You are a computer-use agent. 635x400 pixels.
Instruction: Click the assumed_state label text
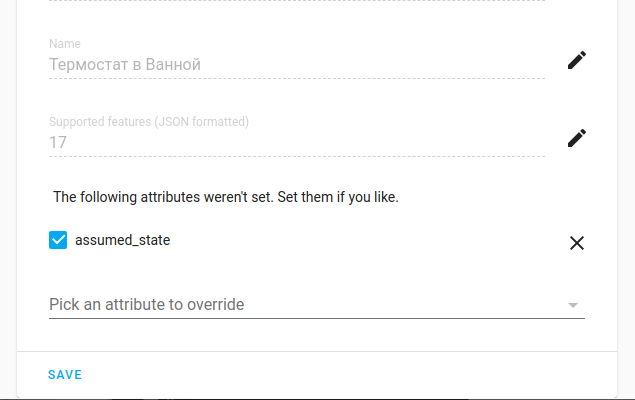tap(122, 240)
